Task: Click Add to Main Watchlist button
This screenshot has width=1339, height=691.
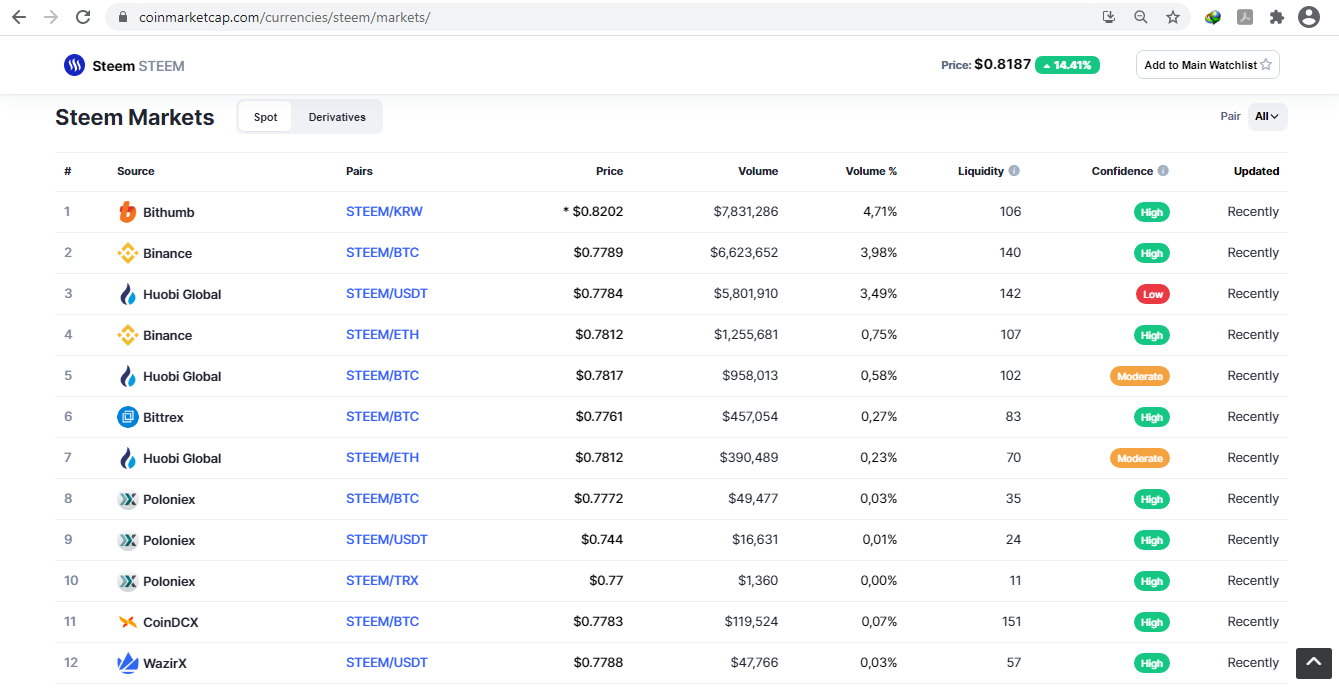Action: click(x=1208, y=65)
